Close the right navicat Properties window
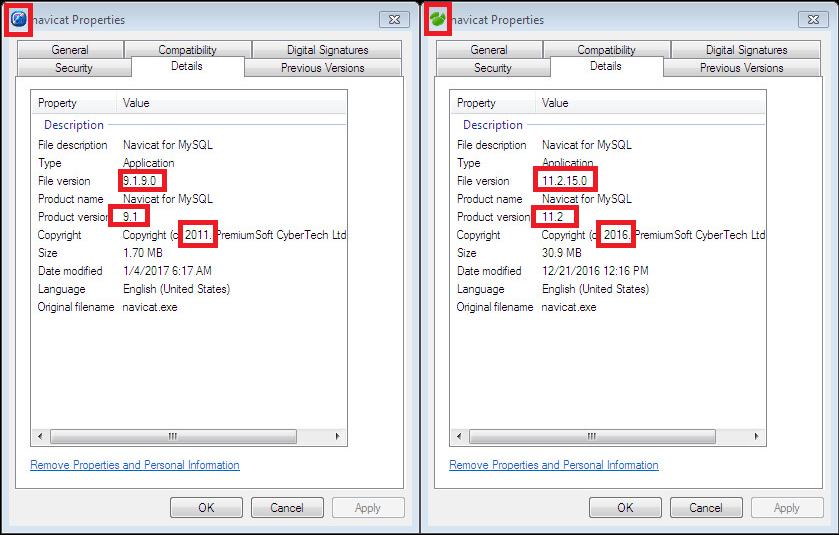839x535 pixels. [813, 20]
